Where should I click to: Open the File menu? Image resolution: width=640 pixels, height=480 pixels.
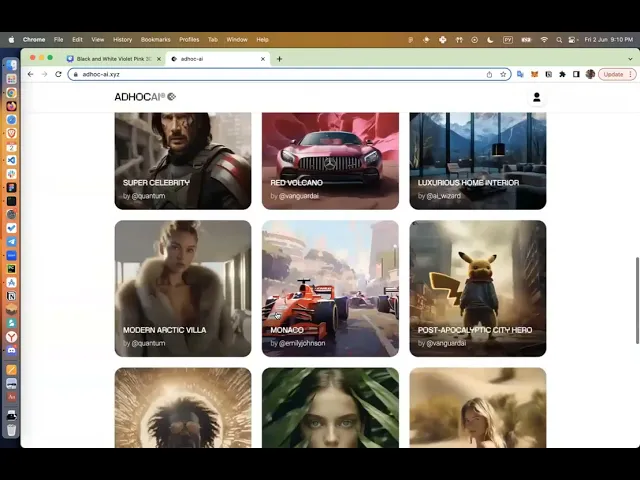coord(58,40)
